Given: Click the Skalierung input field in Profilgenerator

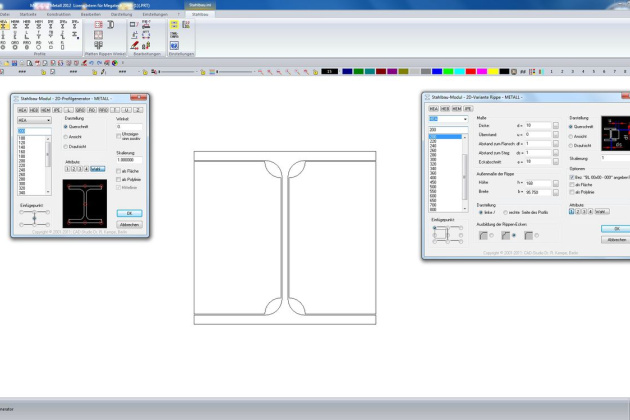Looking at the screenshot, I should tap(129, 160).
